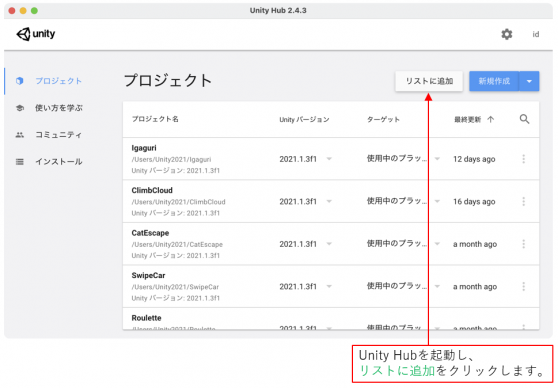This screenshot has width=558, height=388.
Task: Open the settings gear icon
Action: point(507,34)
